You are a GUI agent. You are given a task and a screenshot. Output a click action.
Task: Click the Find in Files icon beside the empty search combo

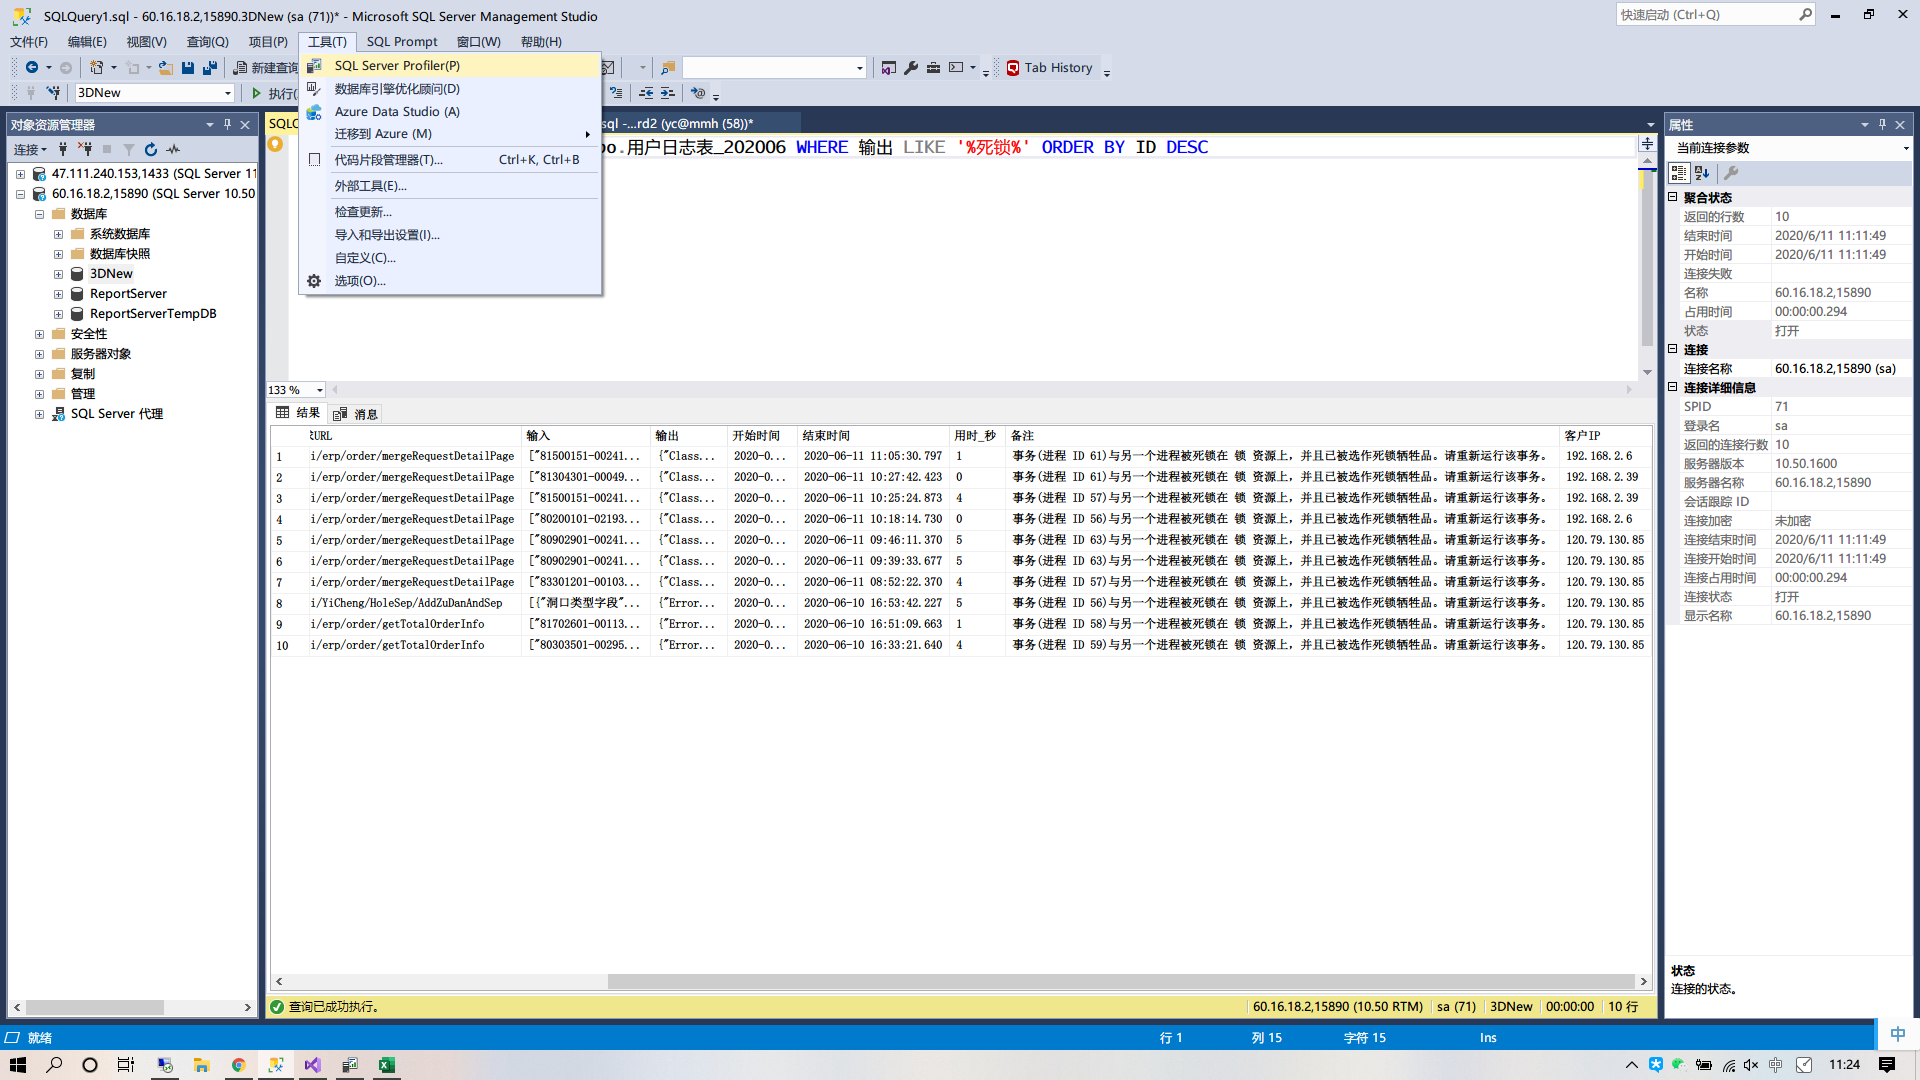click(668, 67)
